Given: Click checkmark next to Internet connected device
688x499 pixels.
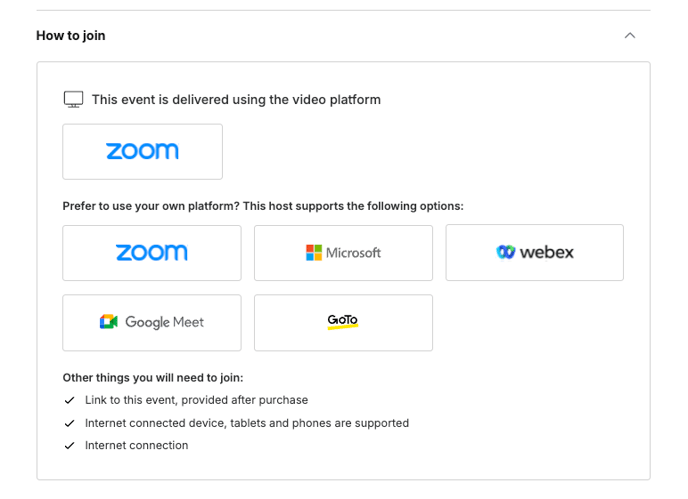Looking at the screenshot, I should tap(69, 423).
